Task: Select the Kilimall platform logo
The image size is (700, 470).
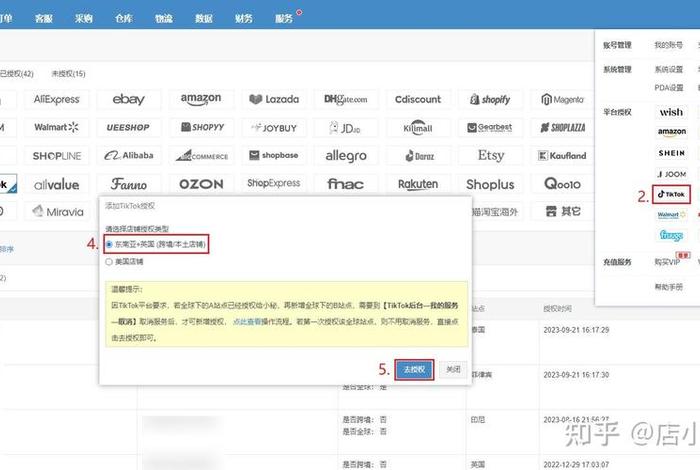Action: pos(418,128)
